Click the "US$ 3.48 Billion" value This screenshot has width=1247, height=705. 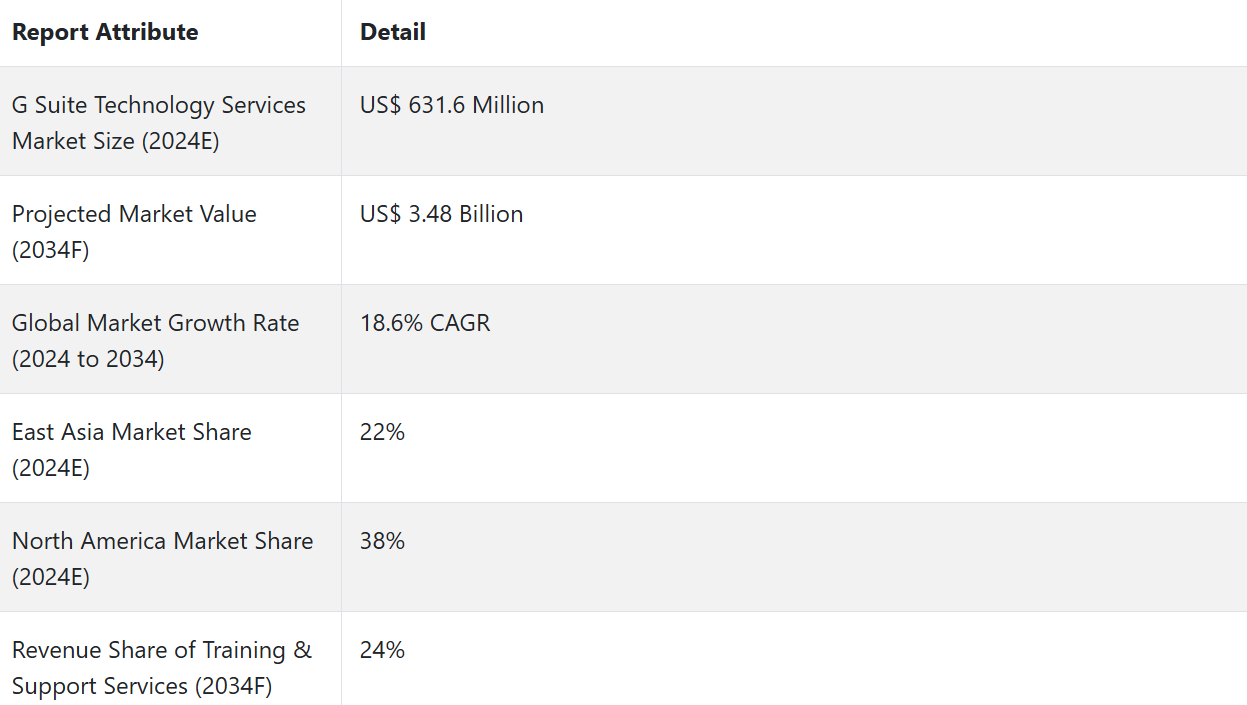[441, 214]
